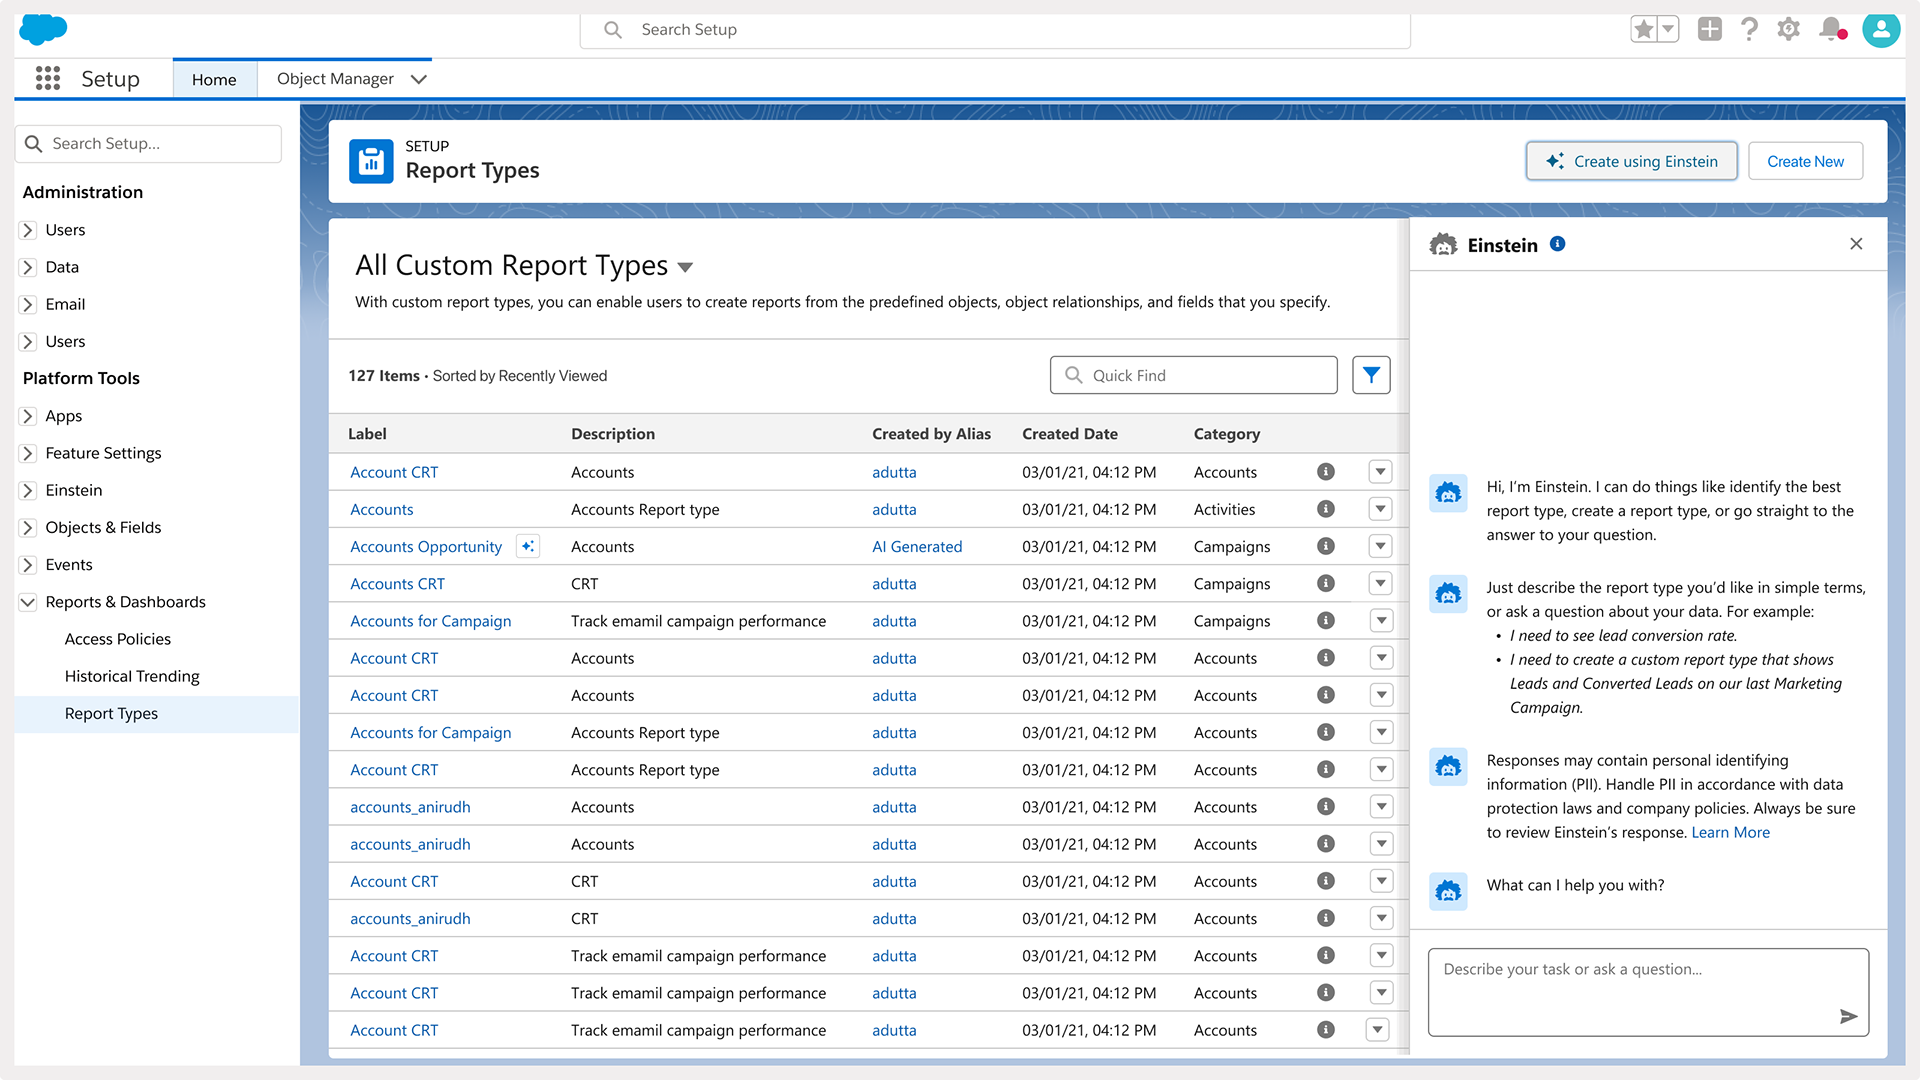Expand the Apps section under Platform Tools

pos(28,416)
